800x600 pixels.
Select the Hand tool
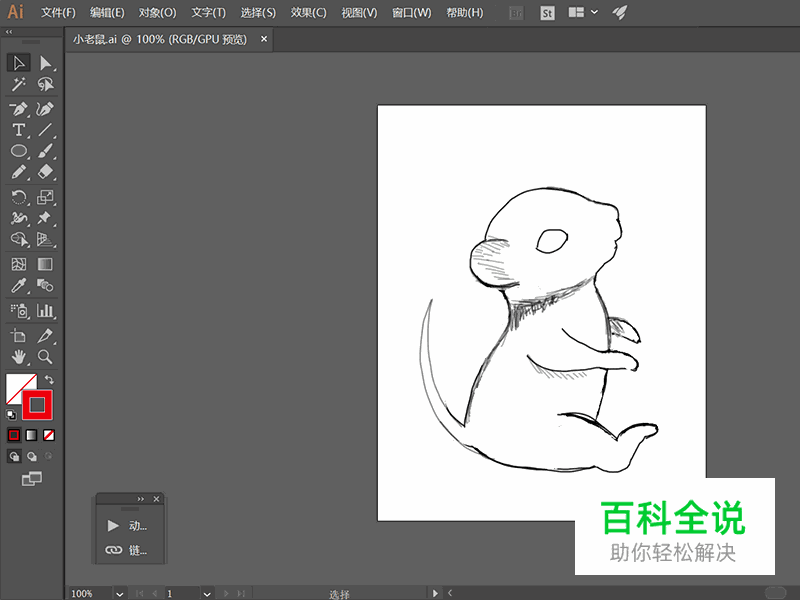[18, 356]
